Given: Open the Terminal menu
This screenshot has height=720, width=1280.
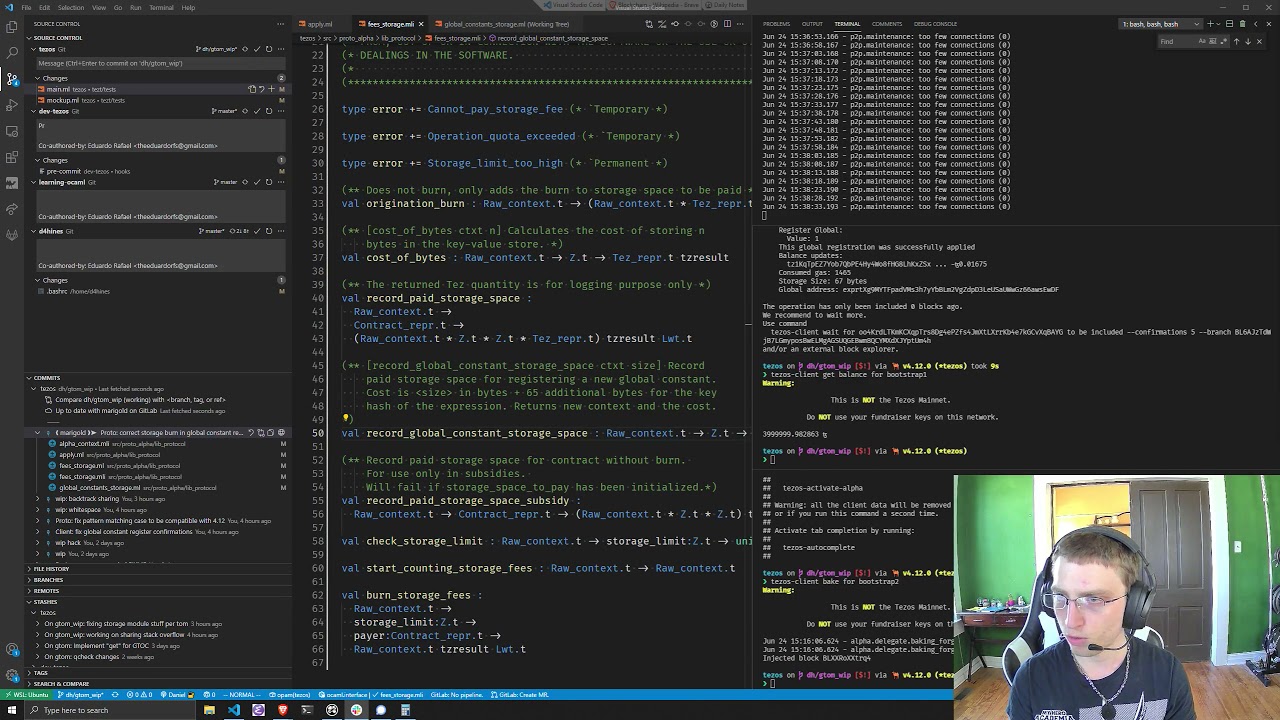Looking at the screenshot, I should tap(161, 7).
